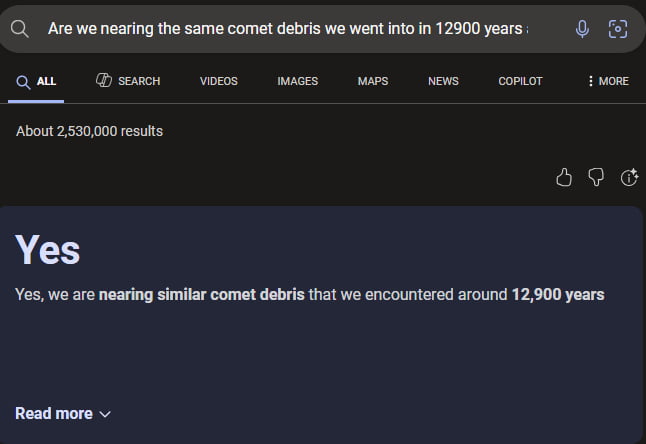Open the Copilot tab
Image resolution: width=646 pixels, height=444 pixels.
click(520, 81)
